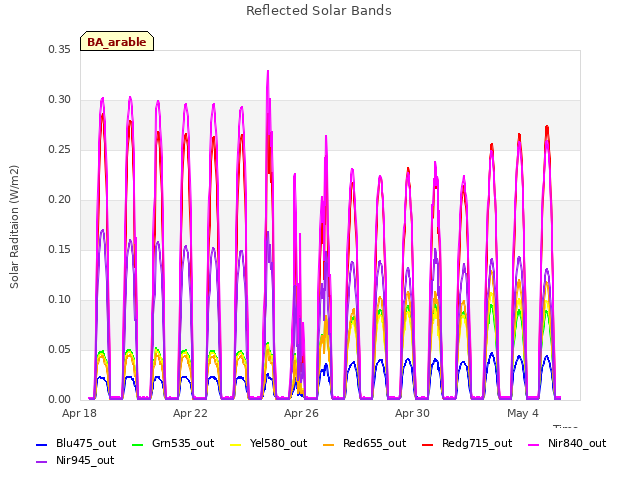
Task: Click the 0.35 y-axis label
Action: coord(60,50)
